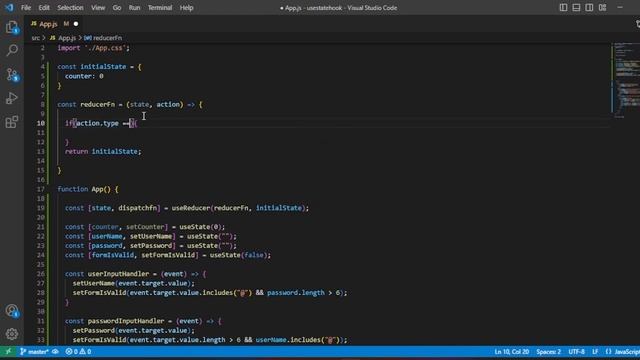Open the Source Control view icon
Image resolution: width=640 pixels, height=360 pixels.
tap(12, 75)
